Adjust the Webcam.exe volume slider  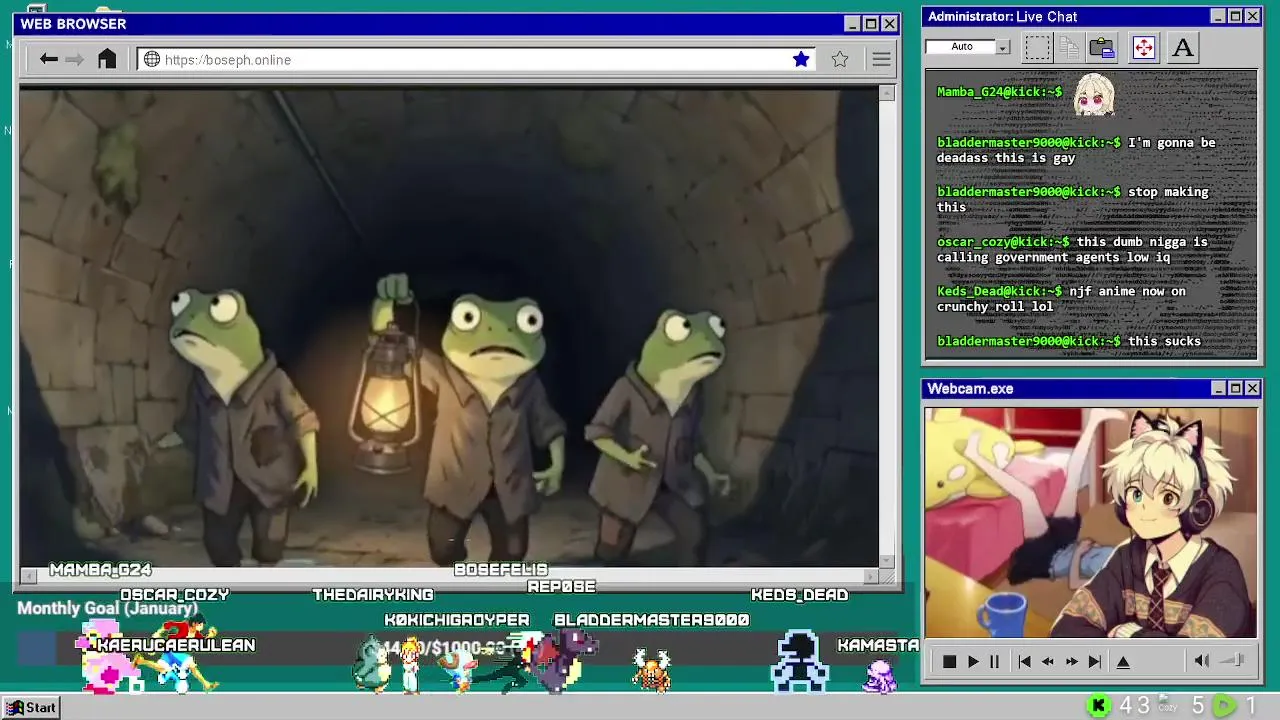[1233, 660]
